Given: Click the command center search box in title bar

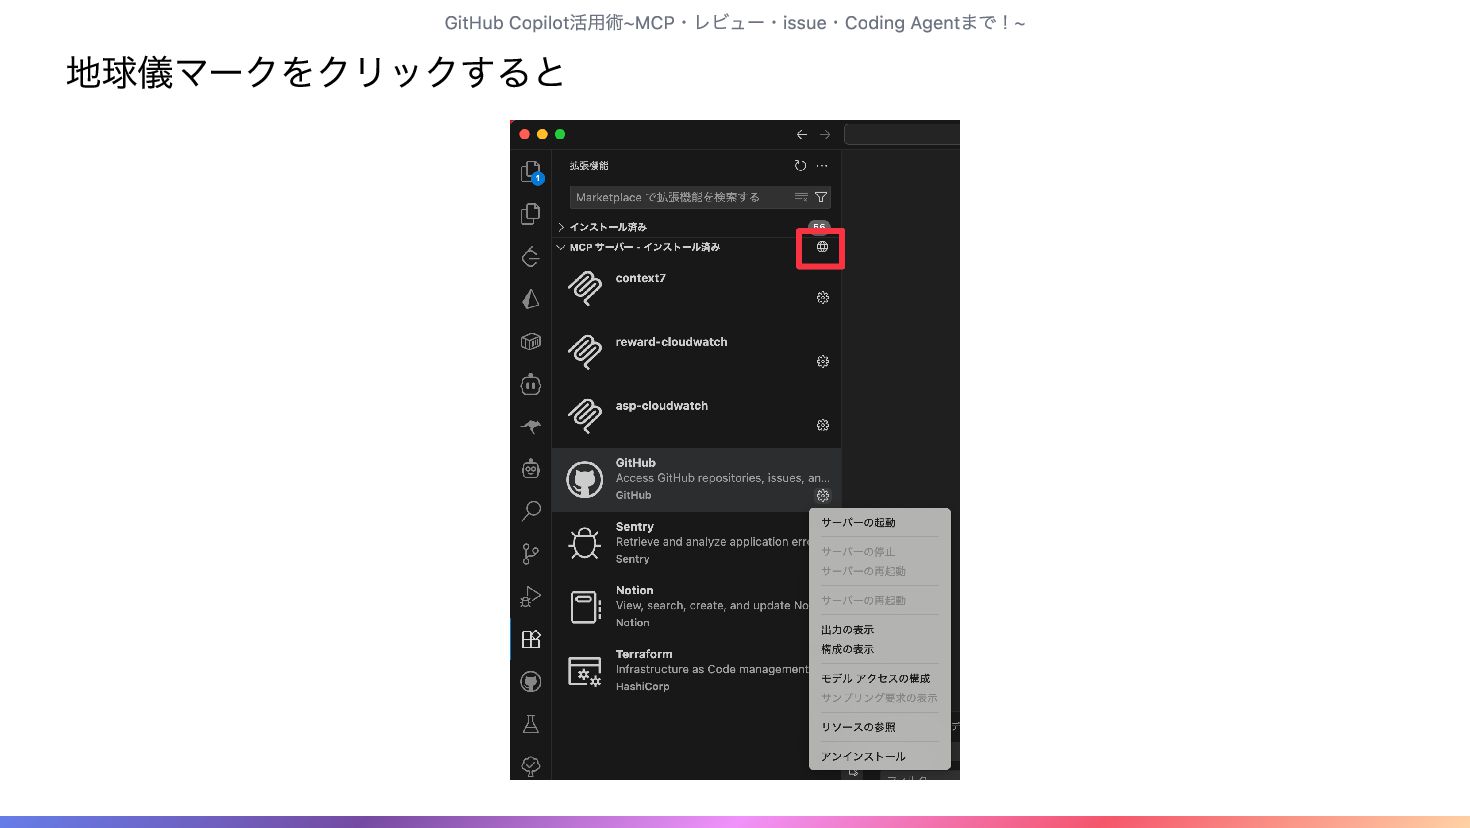Looking at the screenshot, I should coord(902,134).
